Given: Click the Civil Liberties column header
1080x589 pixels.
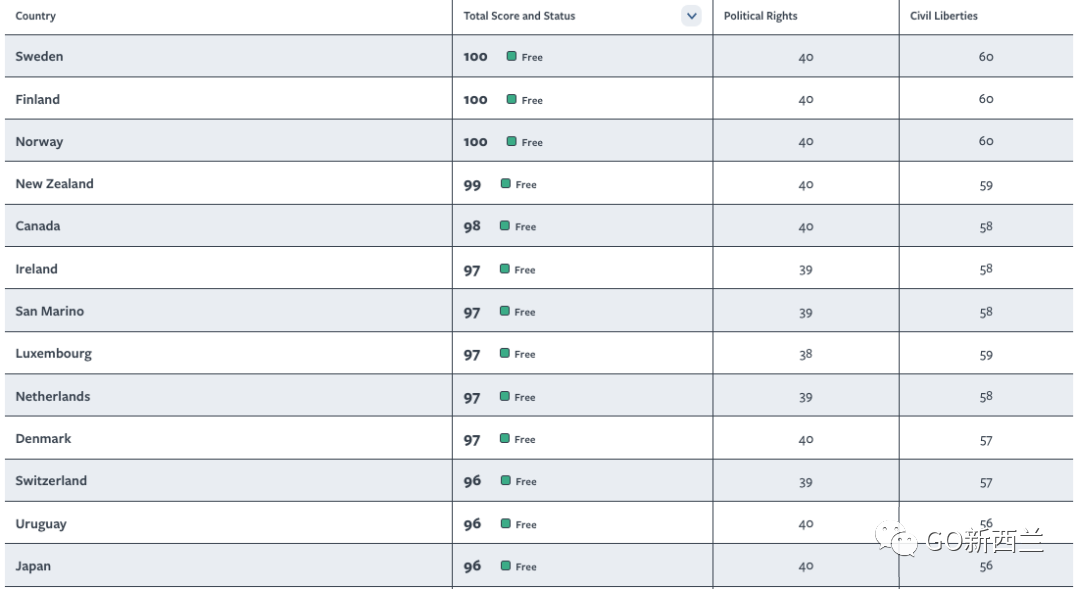Looking at the screenshot, I should [x=943, y=16].
